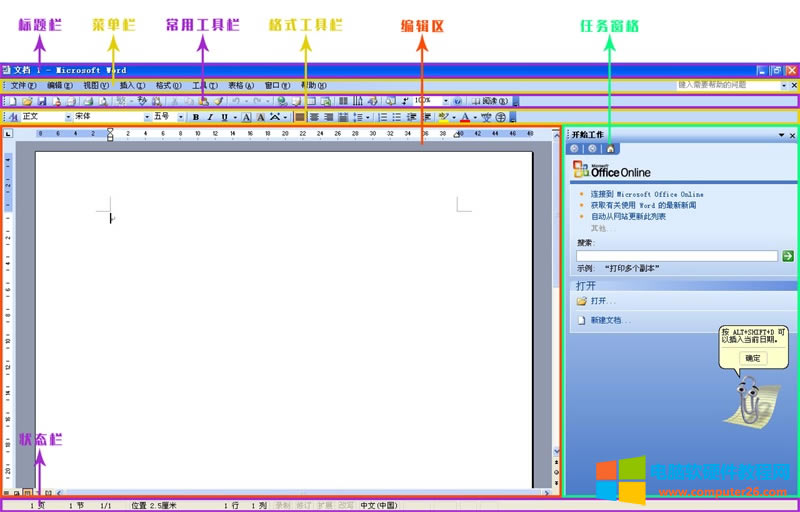Expand the Font Color dropdown arrow

coord(476,117)
